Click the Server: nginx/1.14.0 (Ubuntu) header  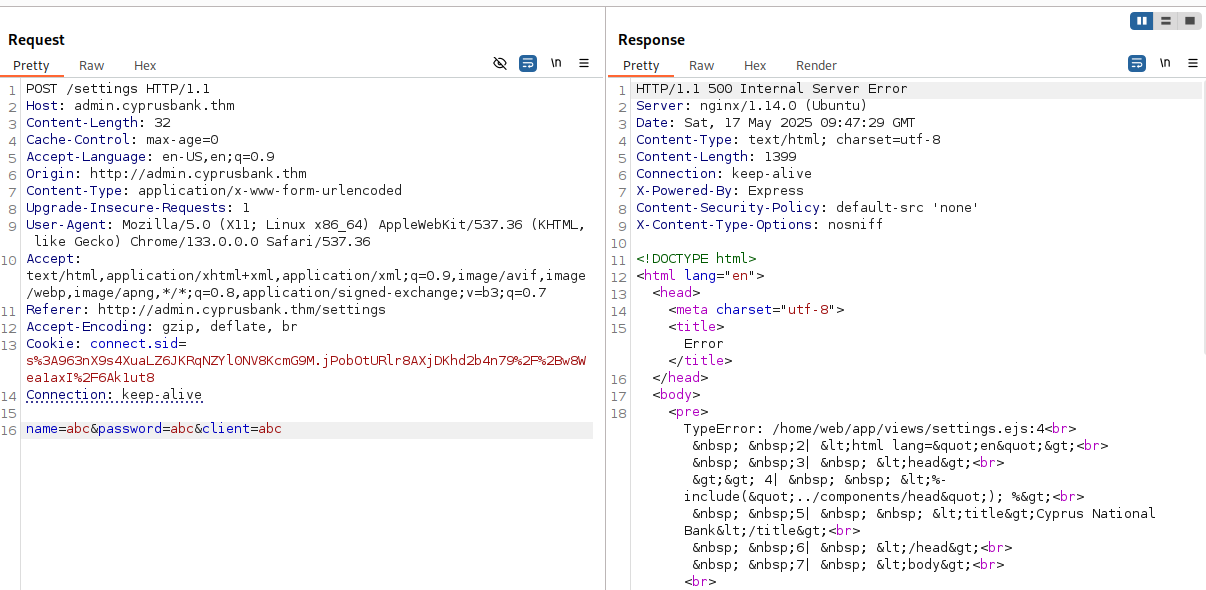tap(751, 106)
